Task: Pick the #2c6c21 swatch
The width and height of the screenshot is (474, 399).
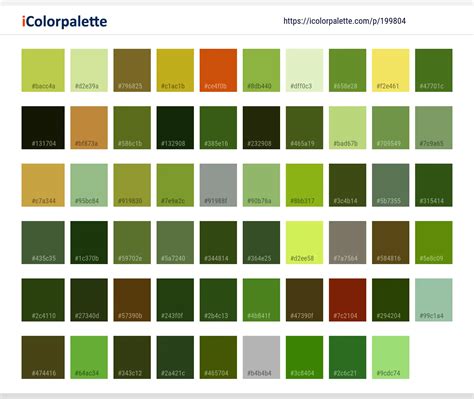Action: 347,357
